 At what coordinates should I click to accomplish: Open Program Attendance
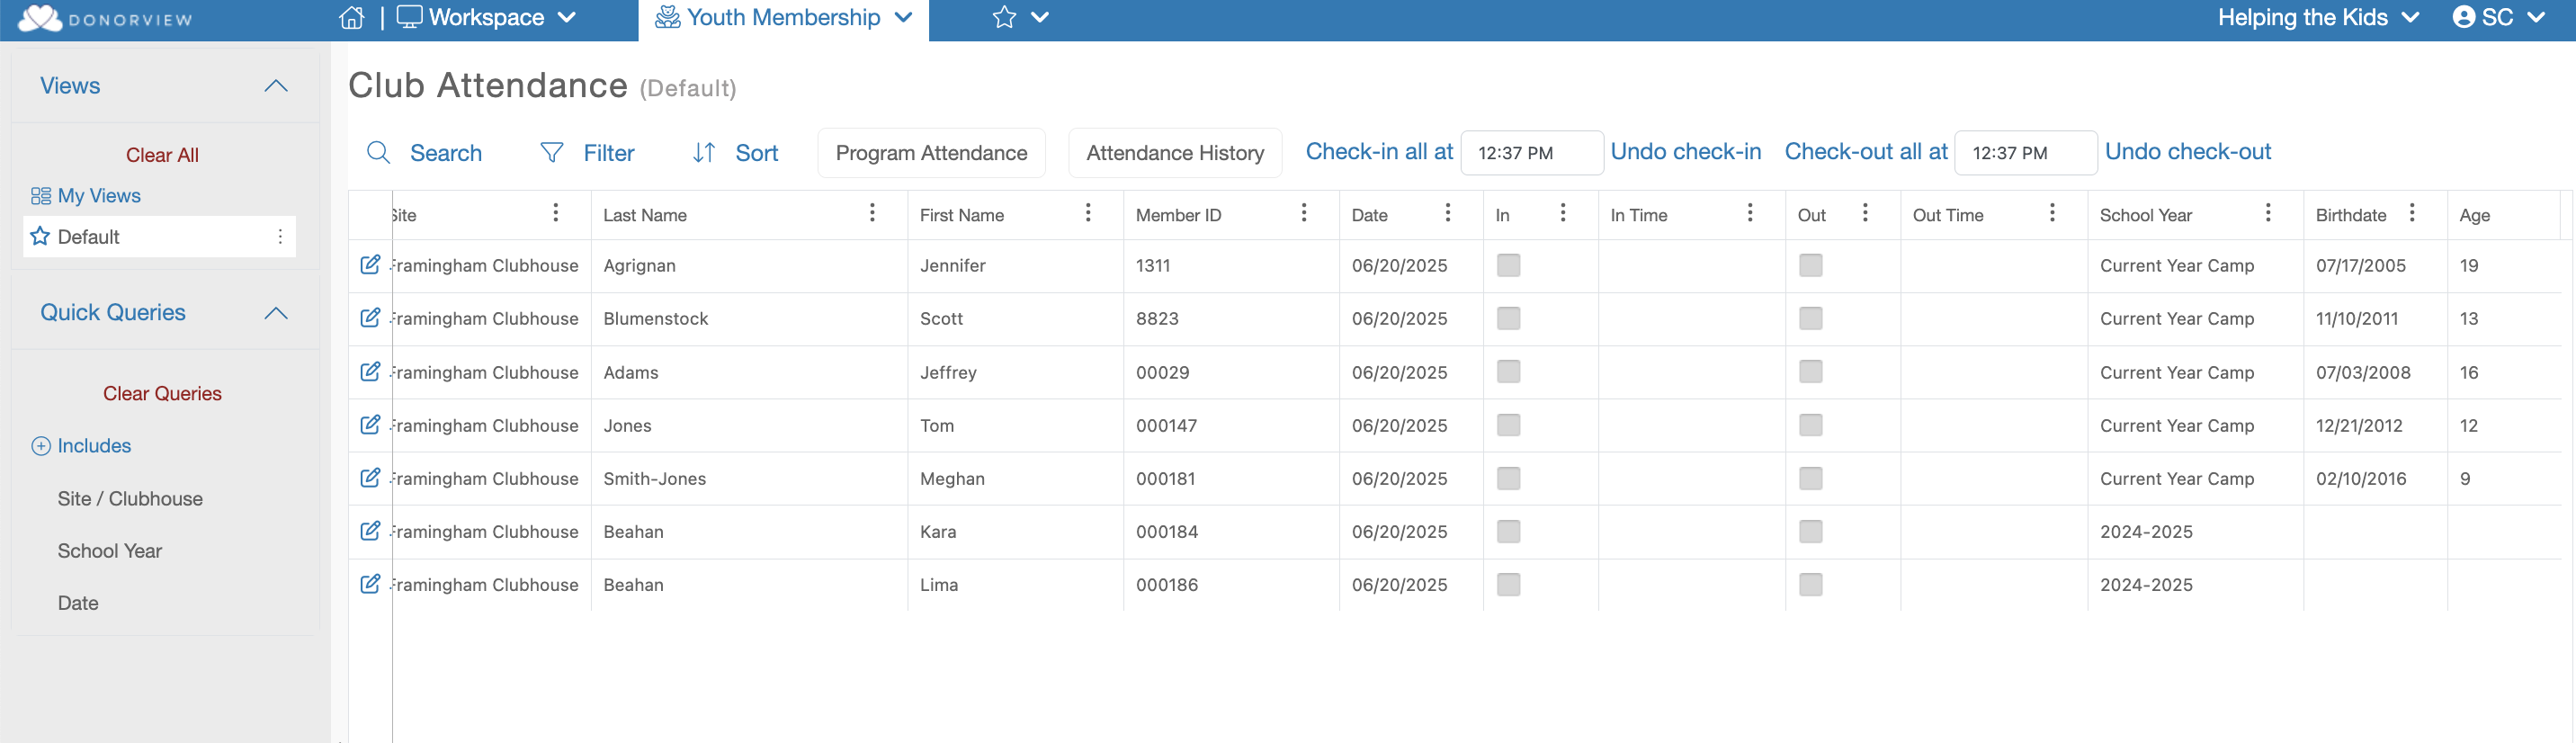coord(931,153)
